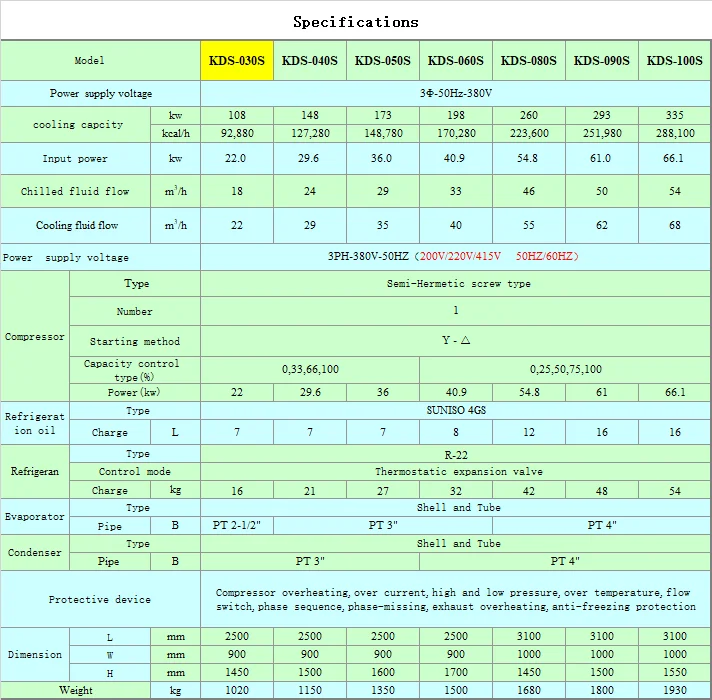
Task: Click Thermostatic expansion valve value
Action: pos(459,472)
